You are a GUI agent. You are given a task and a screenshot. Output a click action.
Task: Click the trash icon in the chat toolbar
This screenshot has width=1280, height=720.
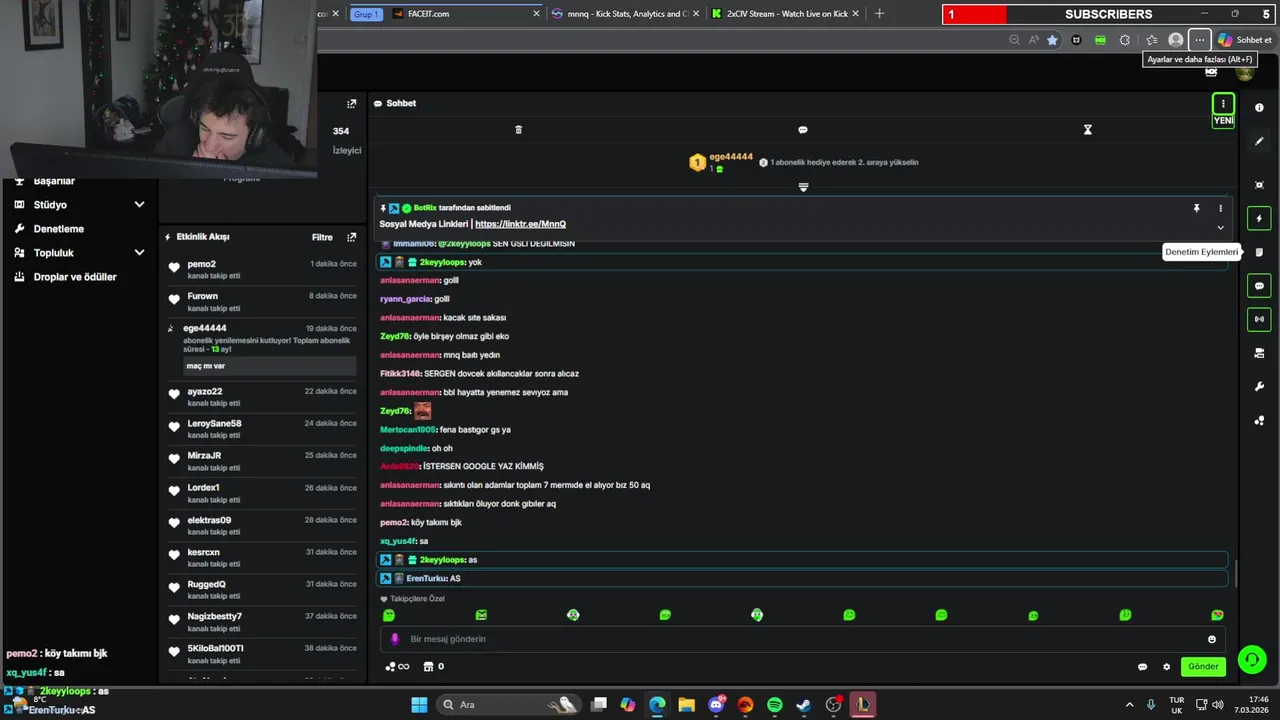[x=518, y=130]
